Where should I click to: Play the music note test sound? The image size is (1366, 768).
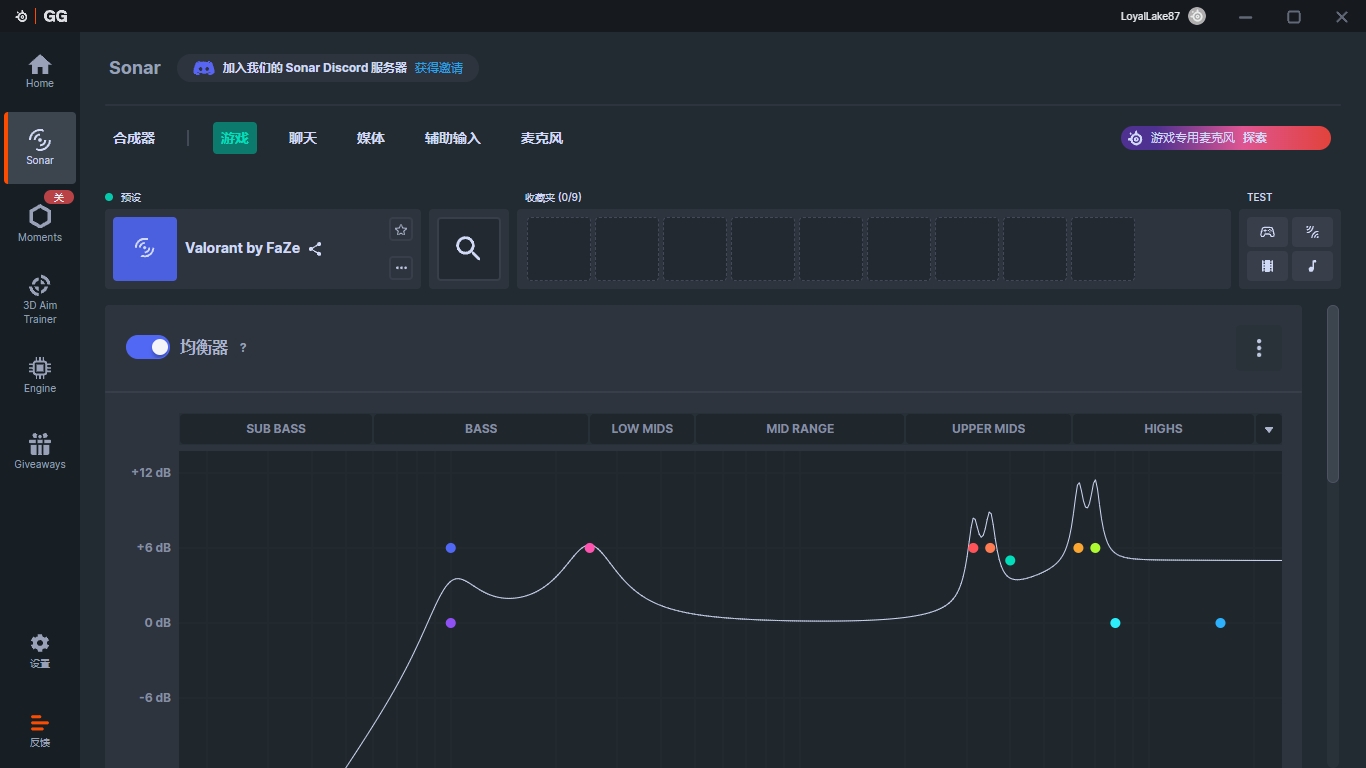tap(1312, 266)
